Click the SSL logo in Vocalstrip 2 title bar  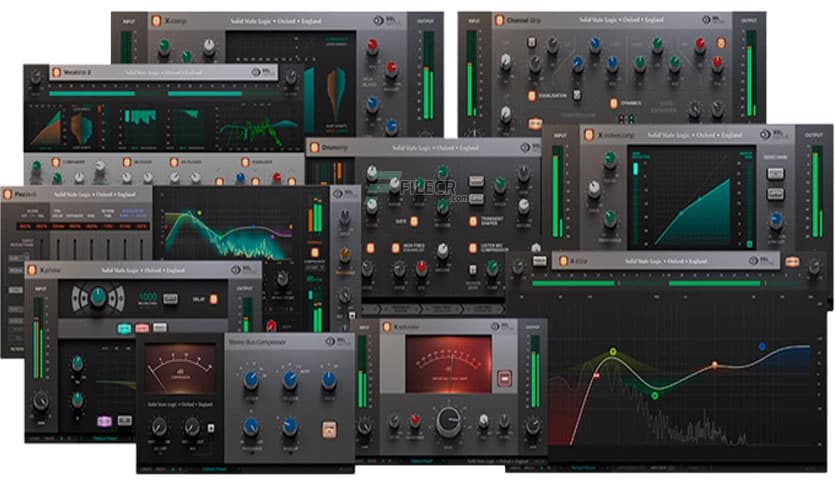point(262,72)
